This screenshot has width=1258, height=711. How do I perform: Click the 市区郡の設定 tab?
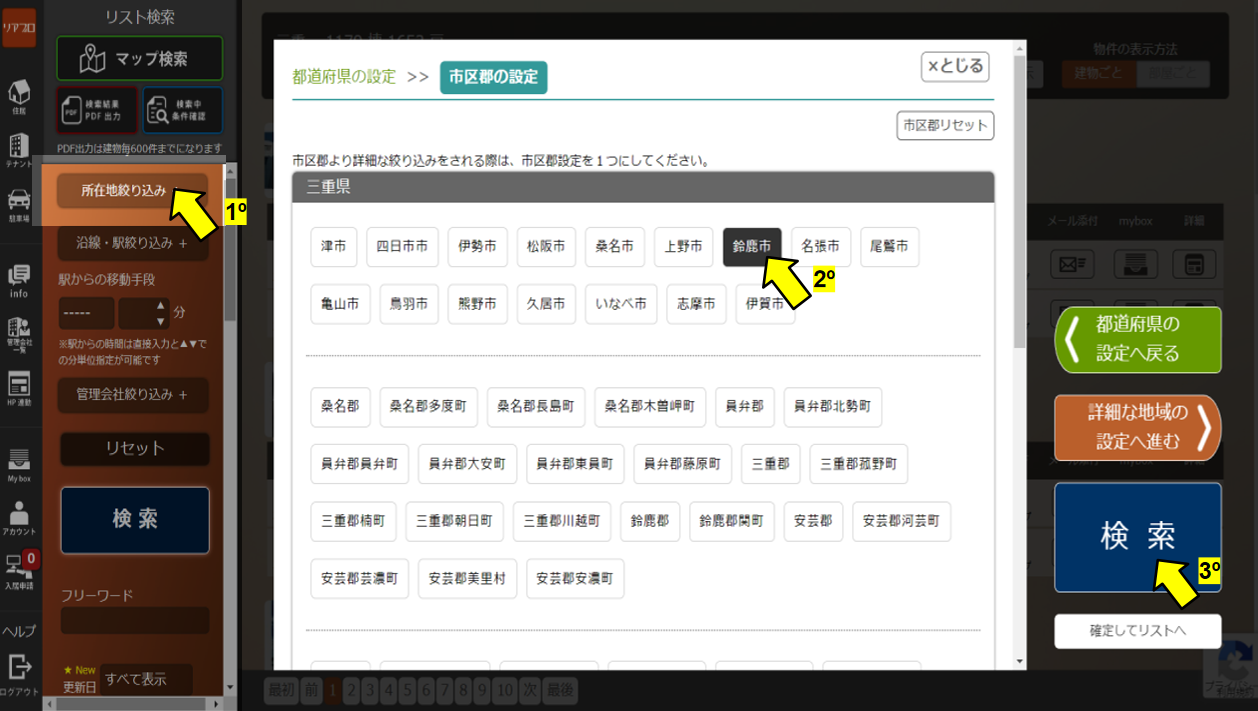[493, 77]
